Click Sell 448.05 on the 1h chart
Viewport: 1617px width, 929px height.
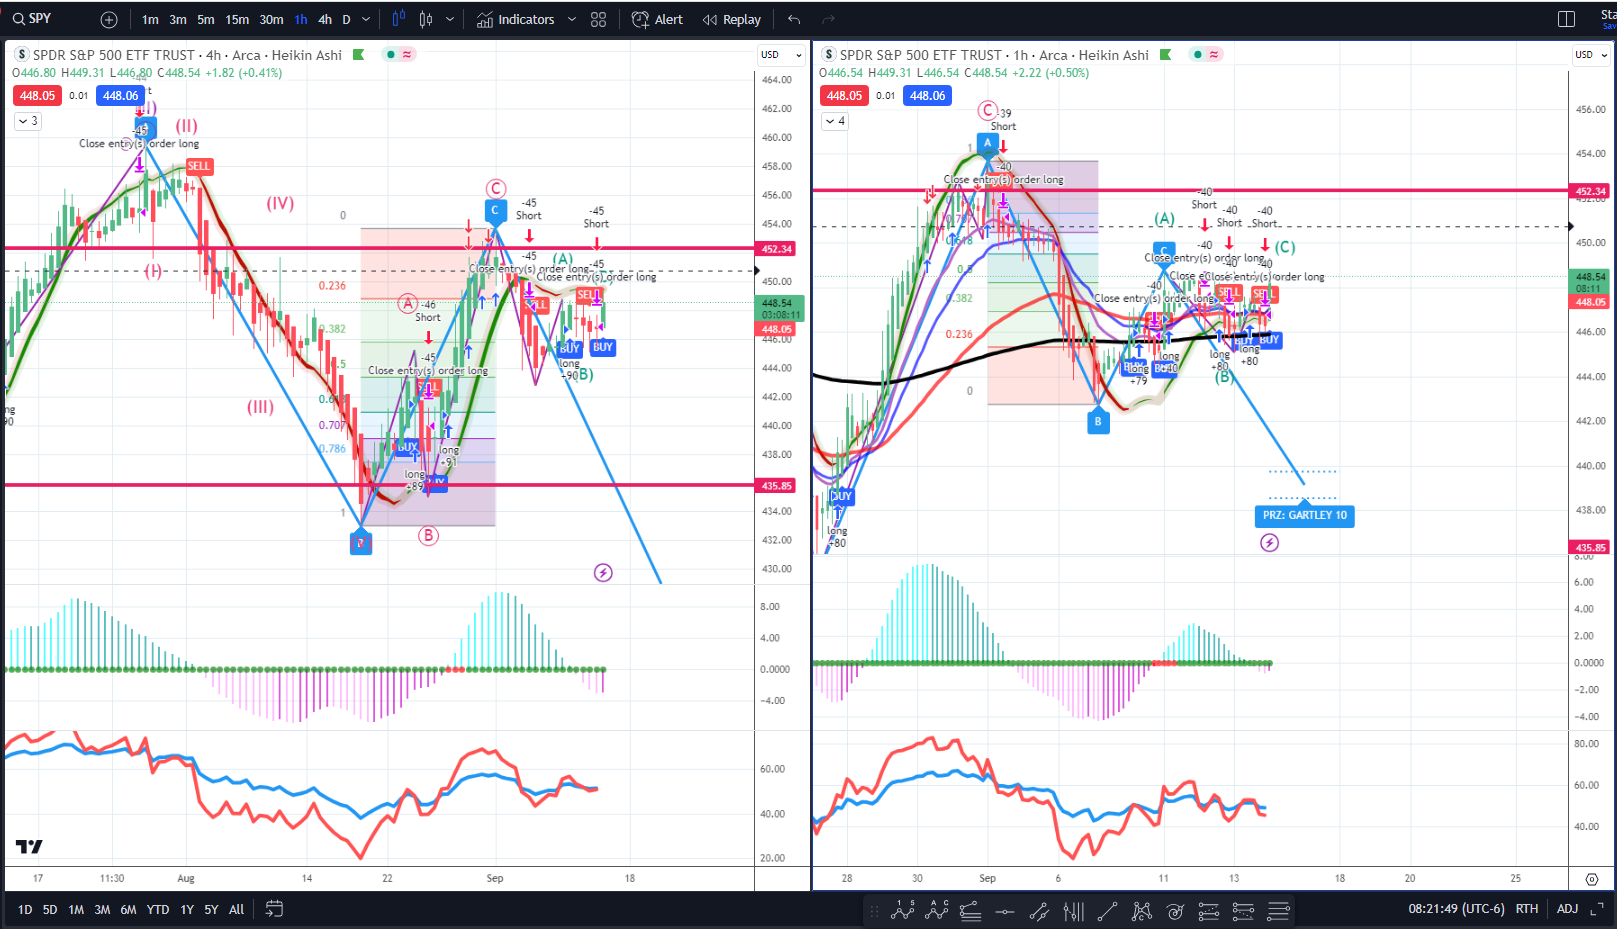[x=844, y=96]
